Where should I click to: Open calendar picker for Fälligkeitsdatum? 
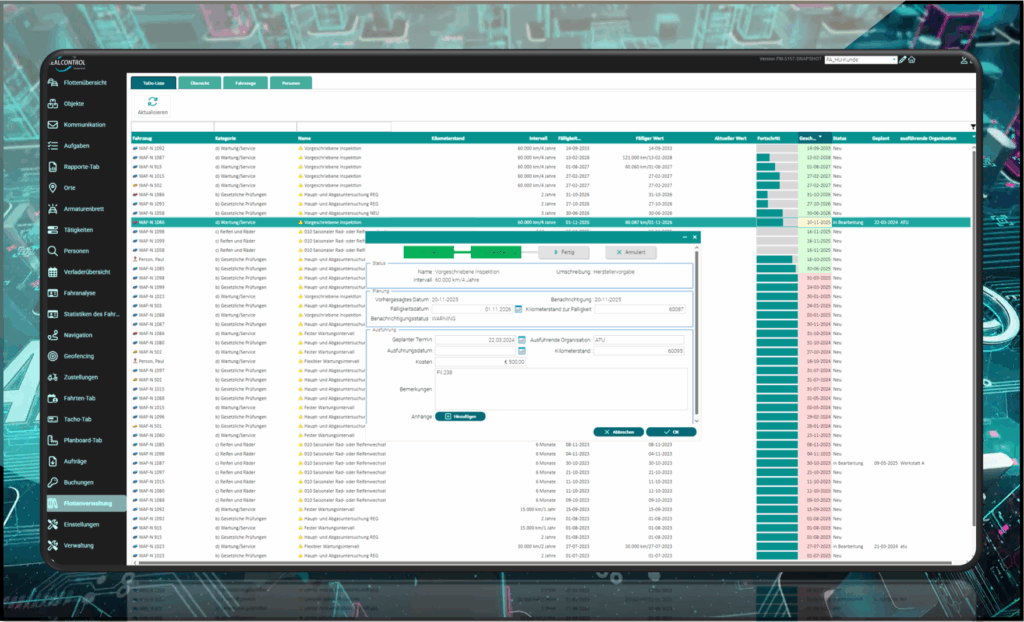(x=519, y=309)
